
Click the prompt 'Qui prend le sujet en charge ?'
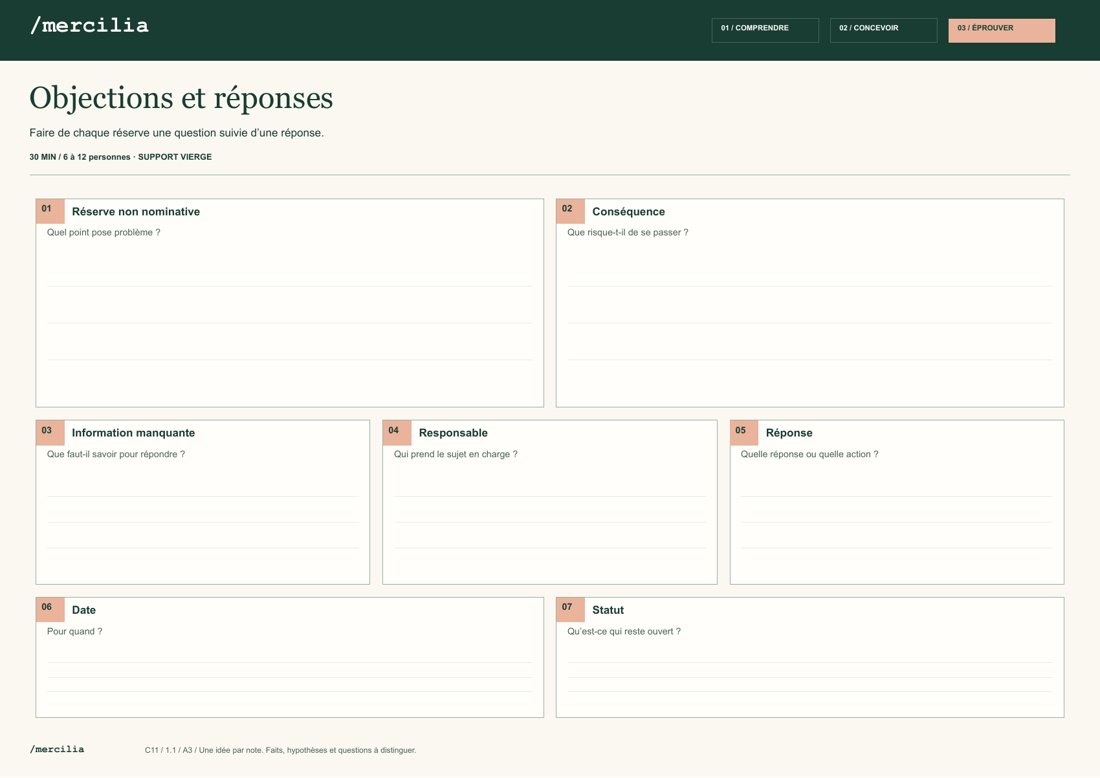click(455, 454)
